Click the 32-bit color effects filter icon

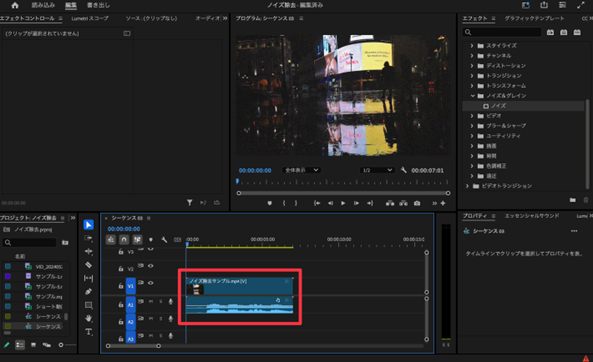[x=564, y=33]
